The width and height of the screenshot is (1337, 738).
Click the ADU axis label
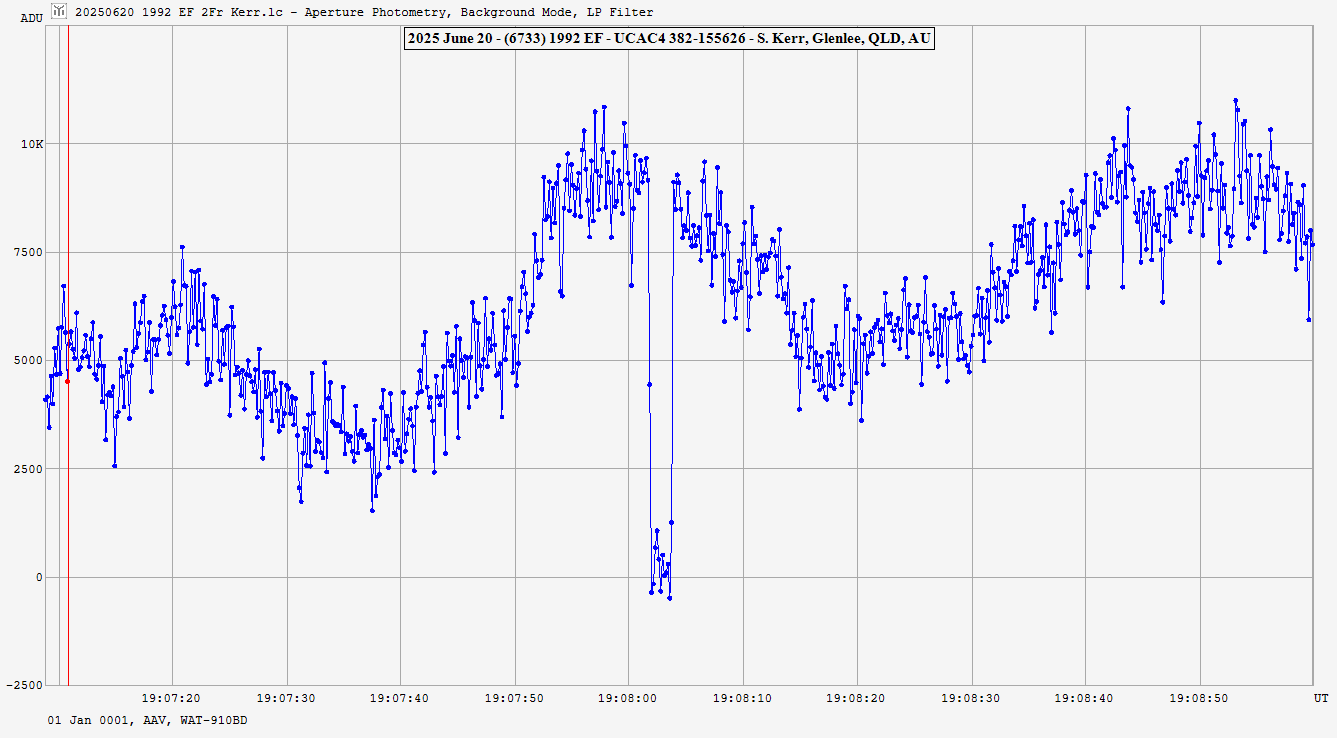pyautogui.click(x=31, y=18)
